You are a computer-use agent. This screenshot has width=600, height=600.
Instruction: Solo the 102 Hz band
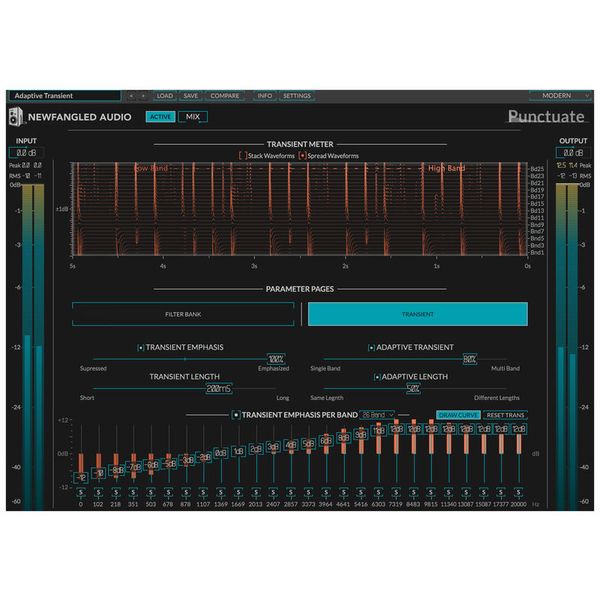(x=98, y=492)
